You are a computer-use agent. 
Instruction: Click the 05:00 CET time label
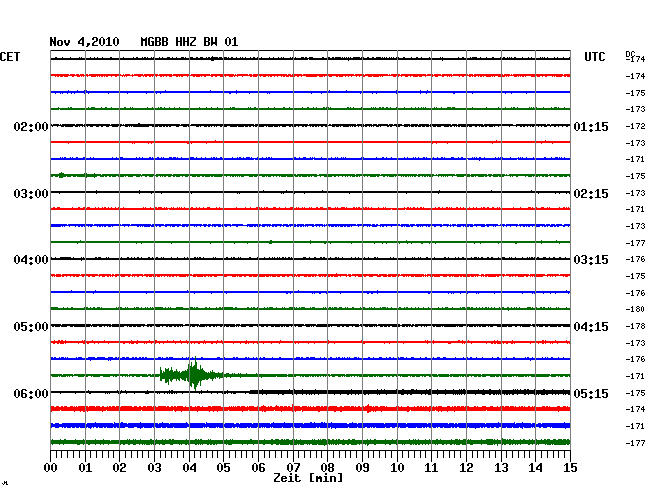click(x=31, y=327)
